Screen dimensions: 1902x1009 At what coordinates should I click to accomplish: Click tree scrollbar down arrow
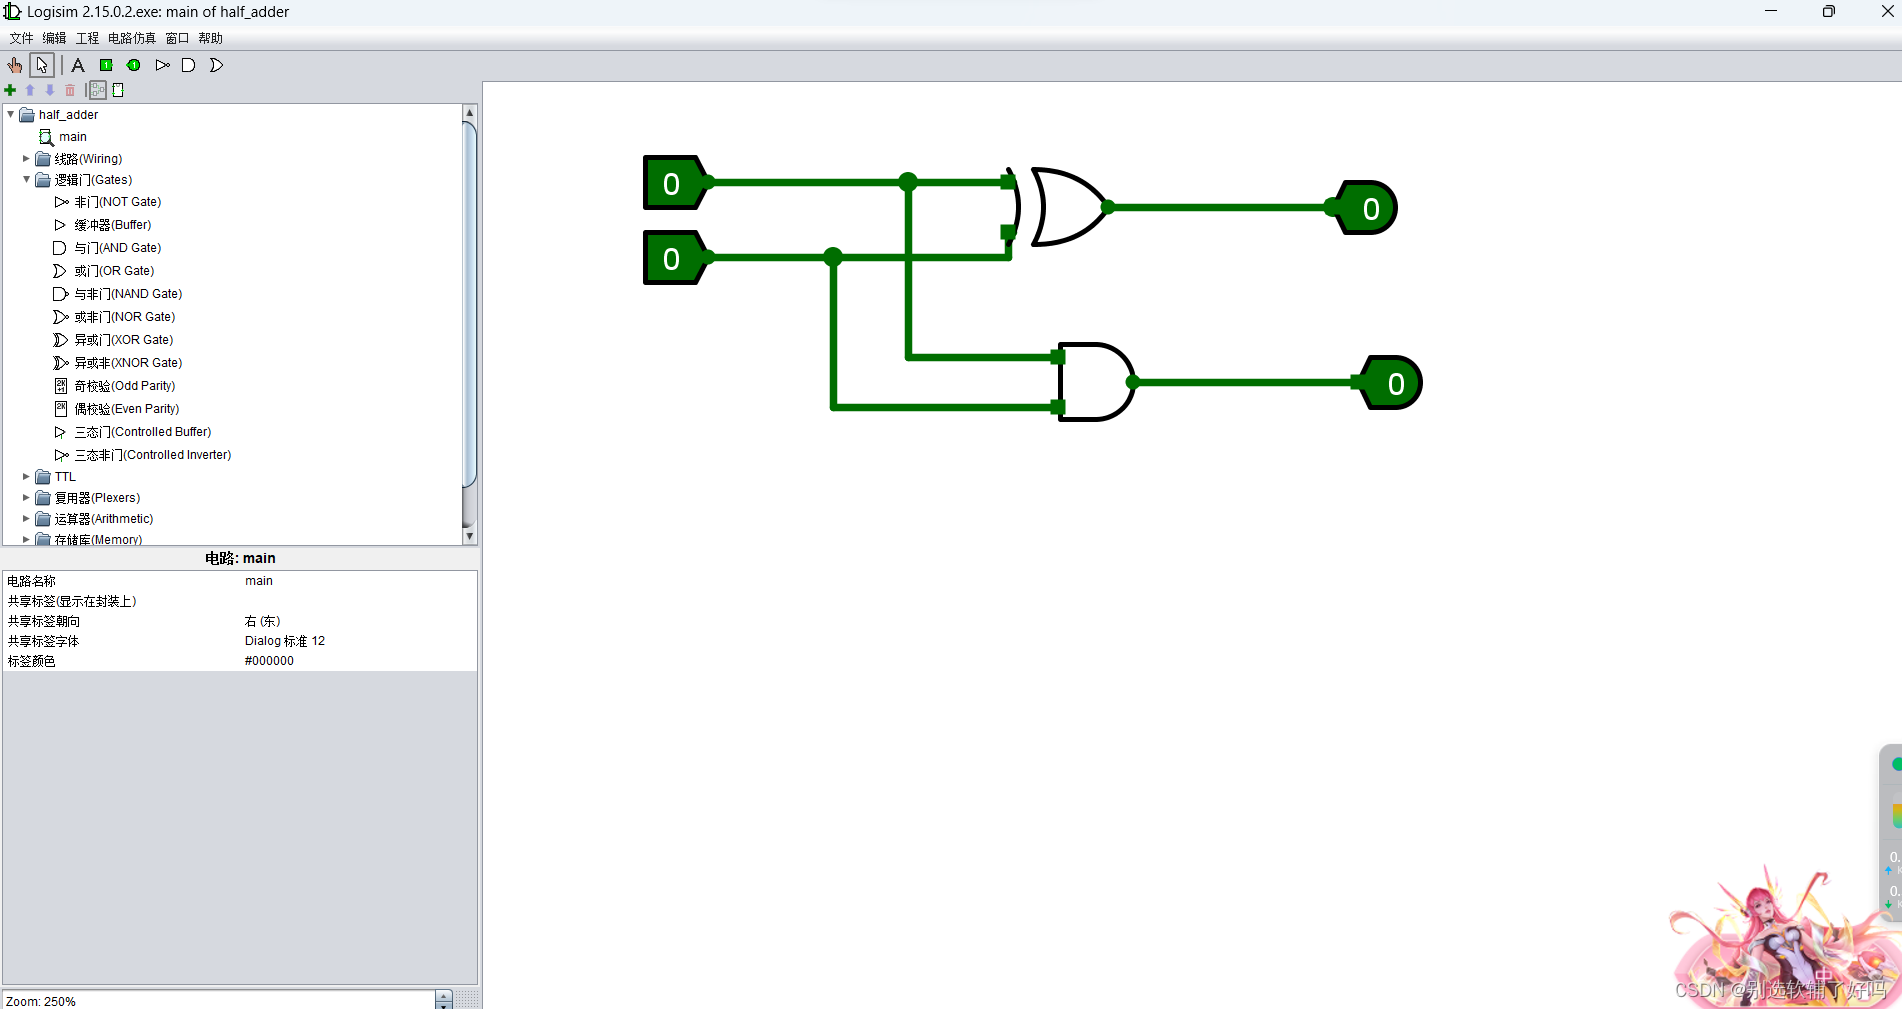469,536
